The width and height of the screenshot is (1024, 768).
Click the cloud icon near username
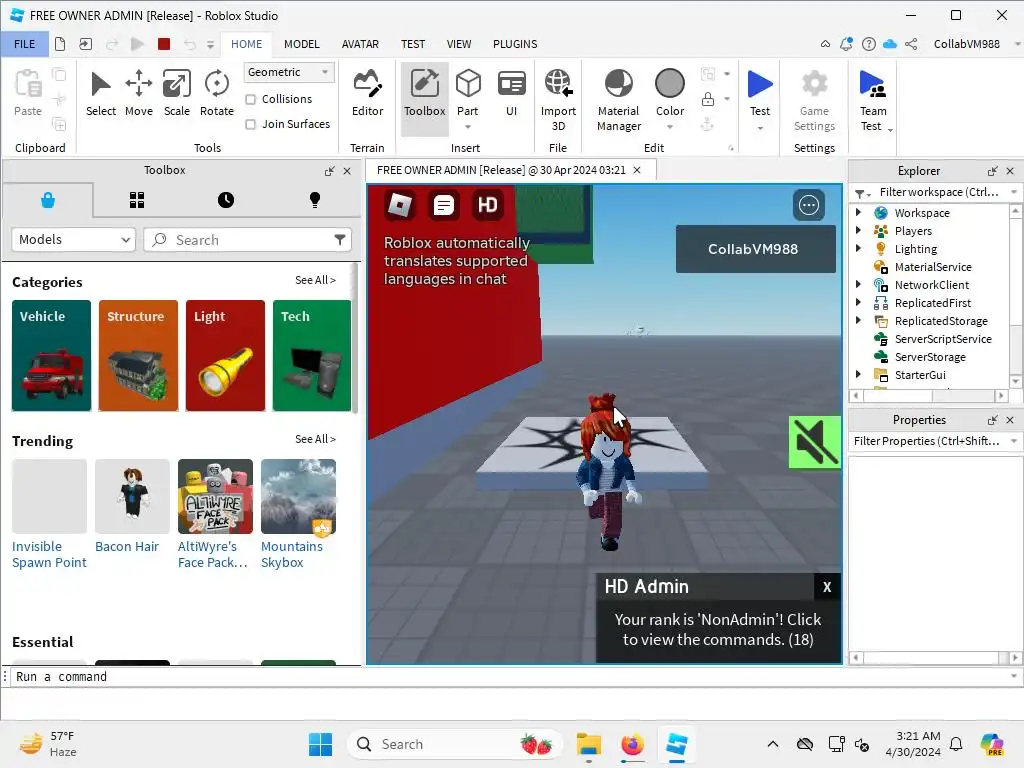click(889, 44)
